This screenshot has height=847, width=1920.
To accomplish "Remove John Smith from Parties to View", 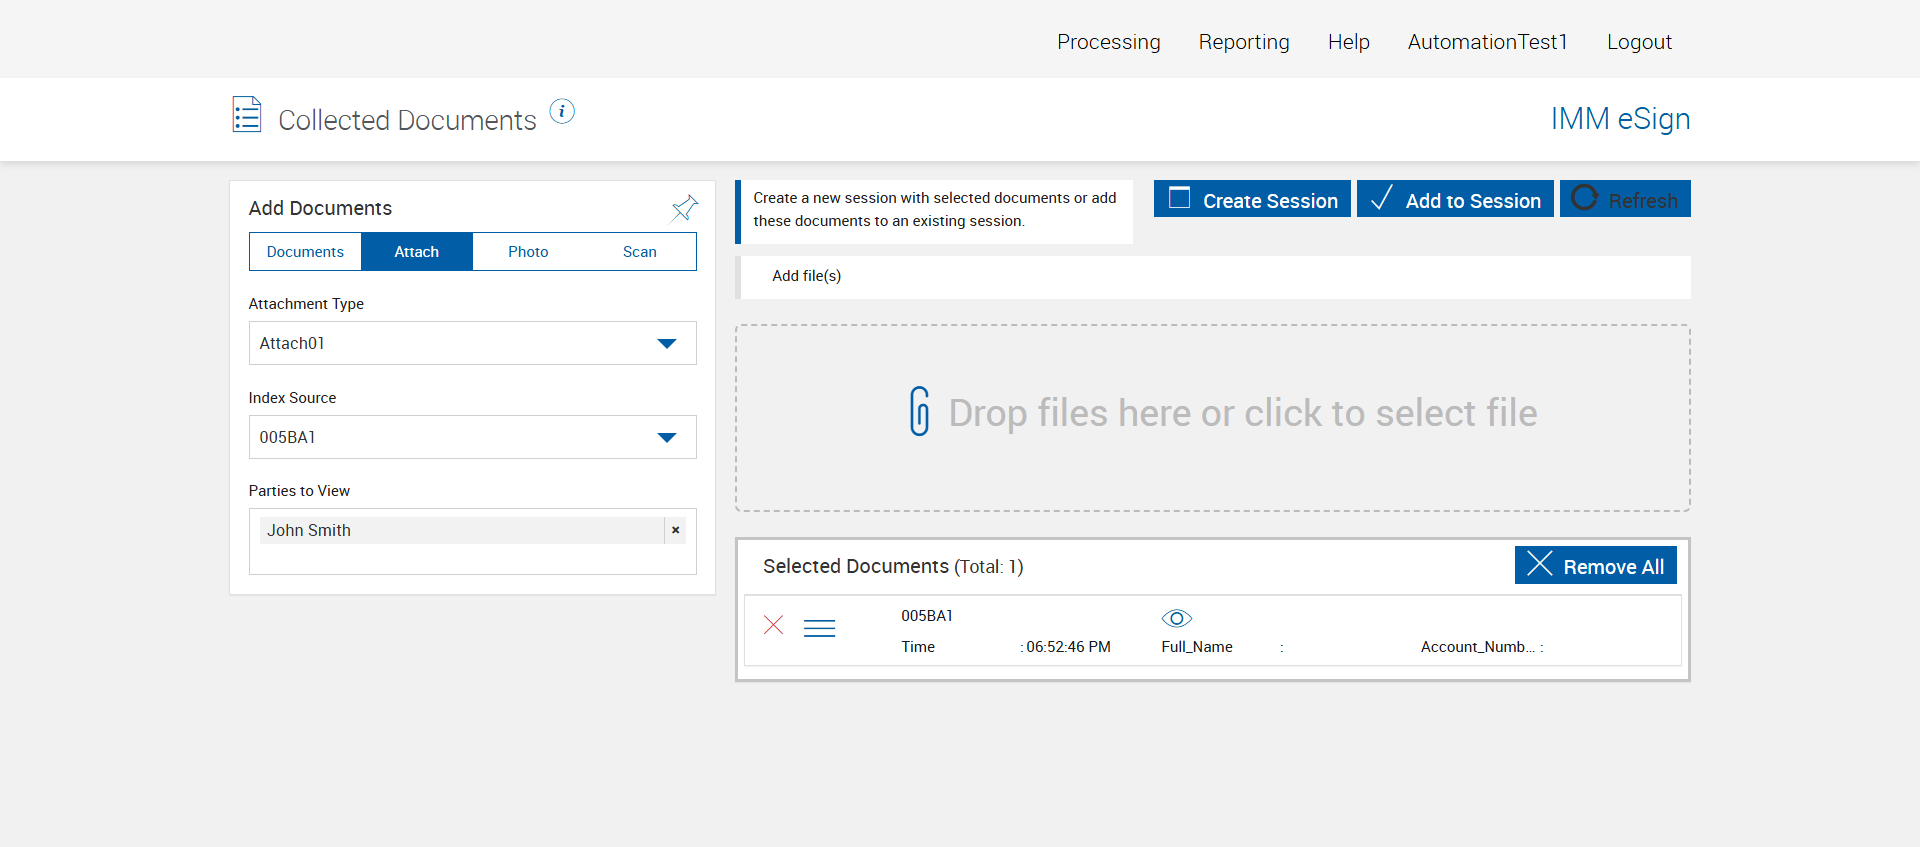I will pos(676,530).
